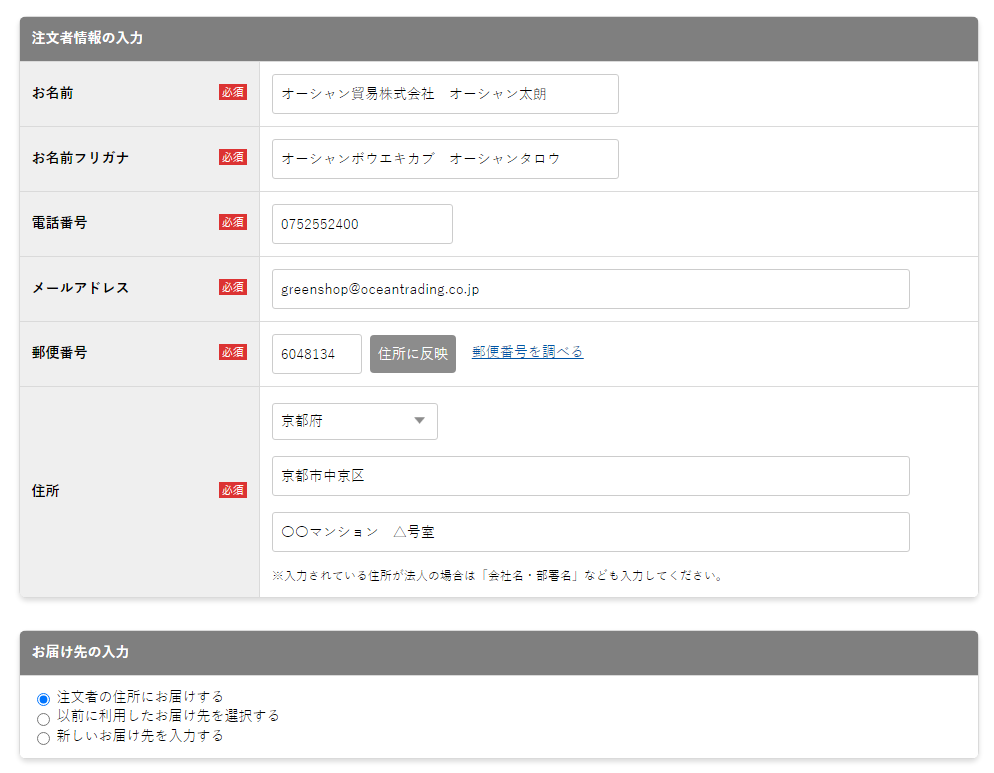Click the 必須 badge next to 住所
994x773 pixels.
pos(233,490)
